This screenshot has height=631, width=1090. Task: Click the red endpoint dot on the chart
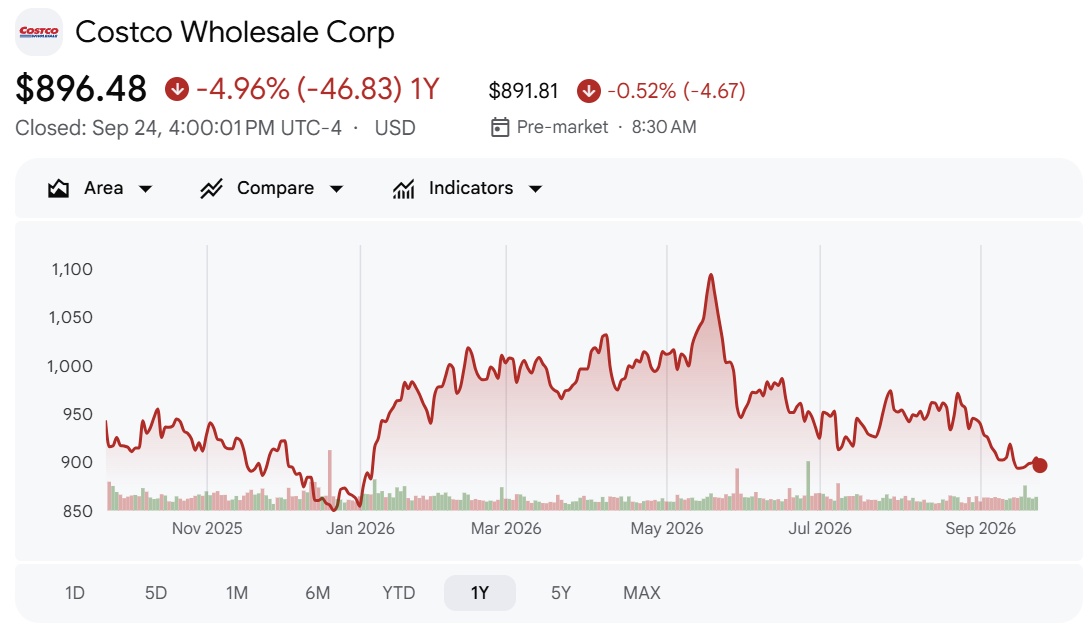1039,466
